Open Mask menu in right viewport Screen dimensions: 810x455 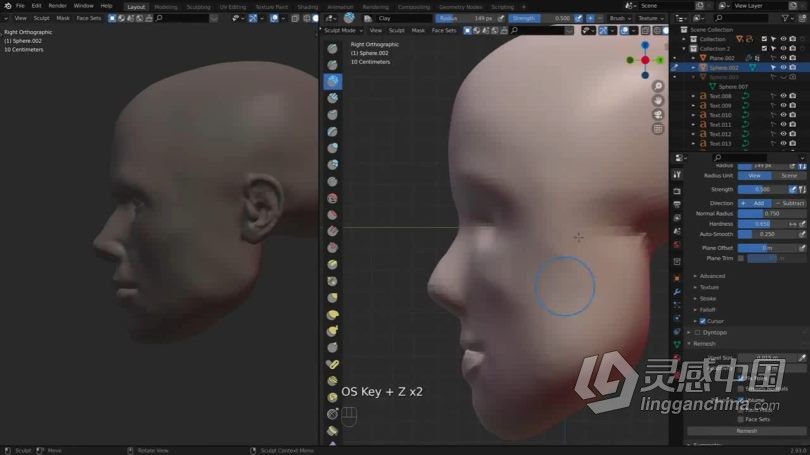tap(418, 30)
